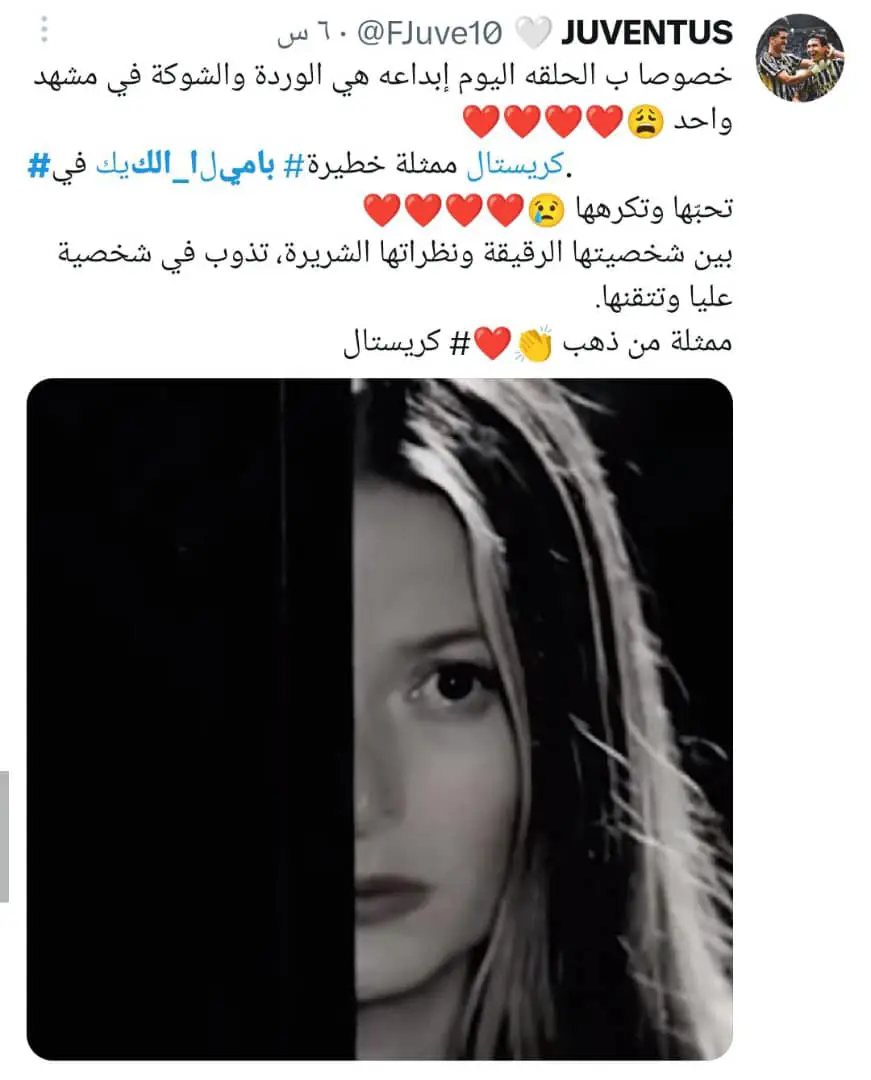Click the JUVENTUS display name
Viewport: 871px width, 1080px height.
tap(647, 32)
